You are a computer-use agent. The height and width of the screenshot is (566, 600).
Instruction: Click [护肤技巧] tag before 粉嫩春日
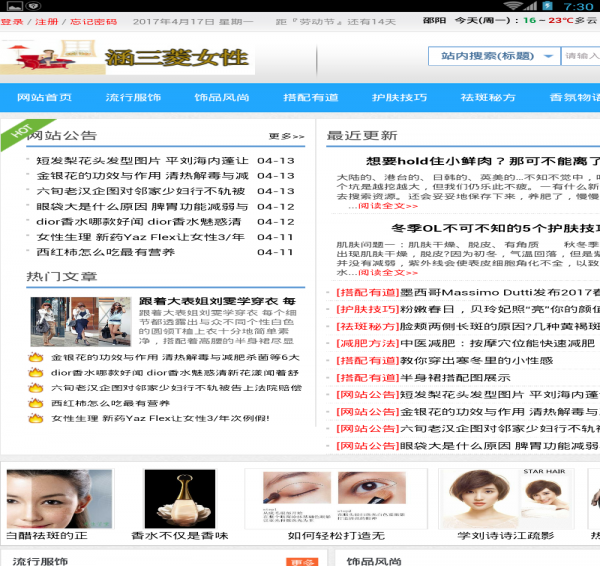click(x=368, y=309)
